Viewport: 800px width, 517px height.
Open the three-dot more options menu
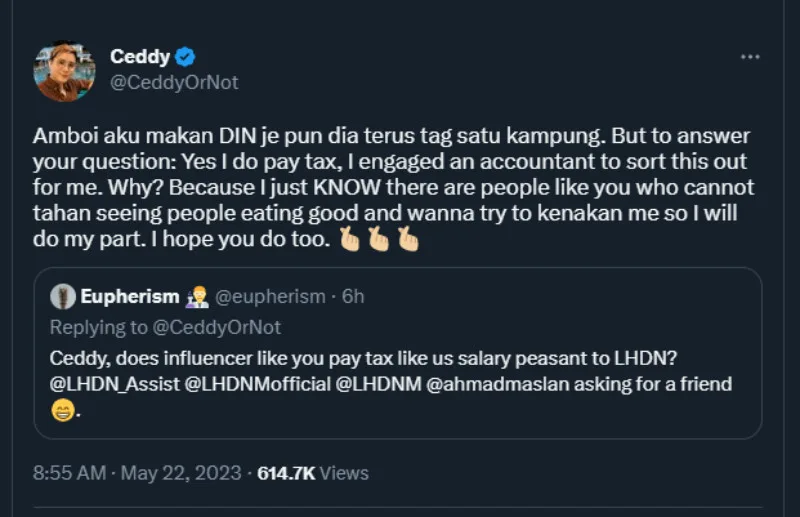[750, 57]
